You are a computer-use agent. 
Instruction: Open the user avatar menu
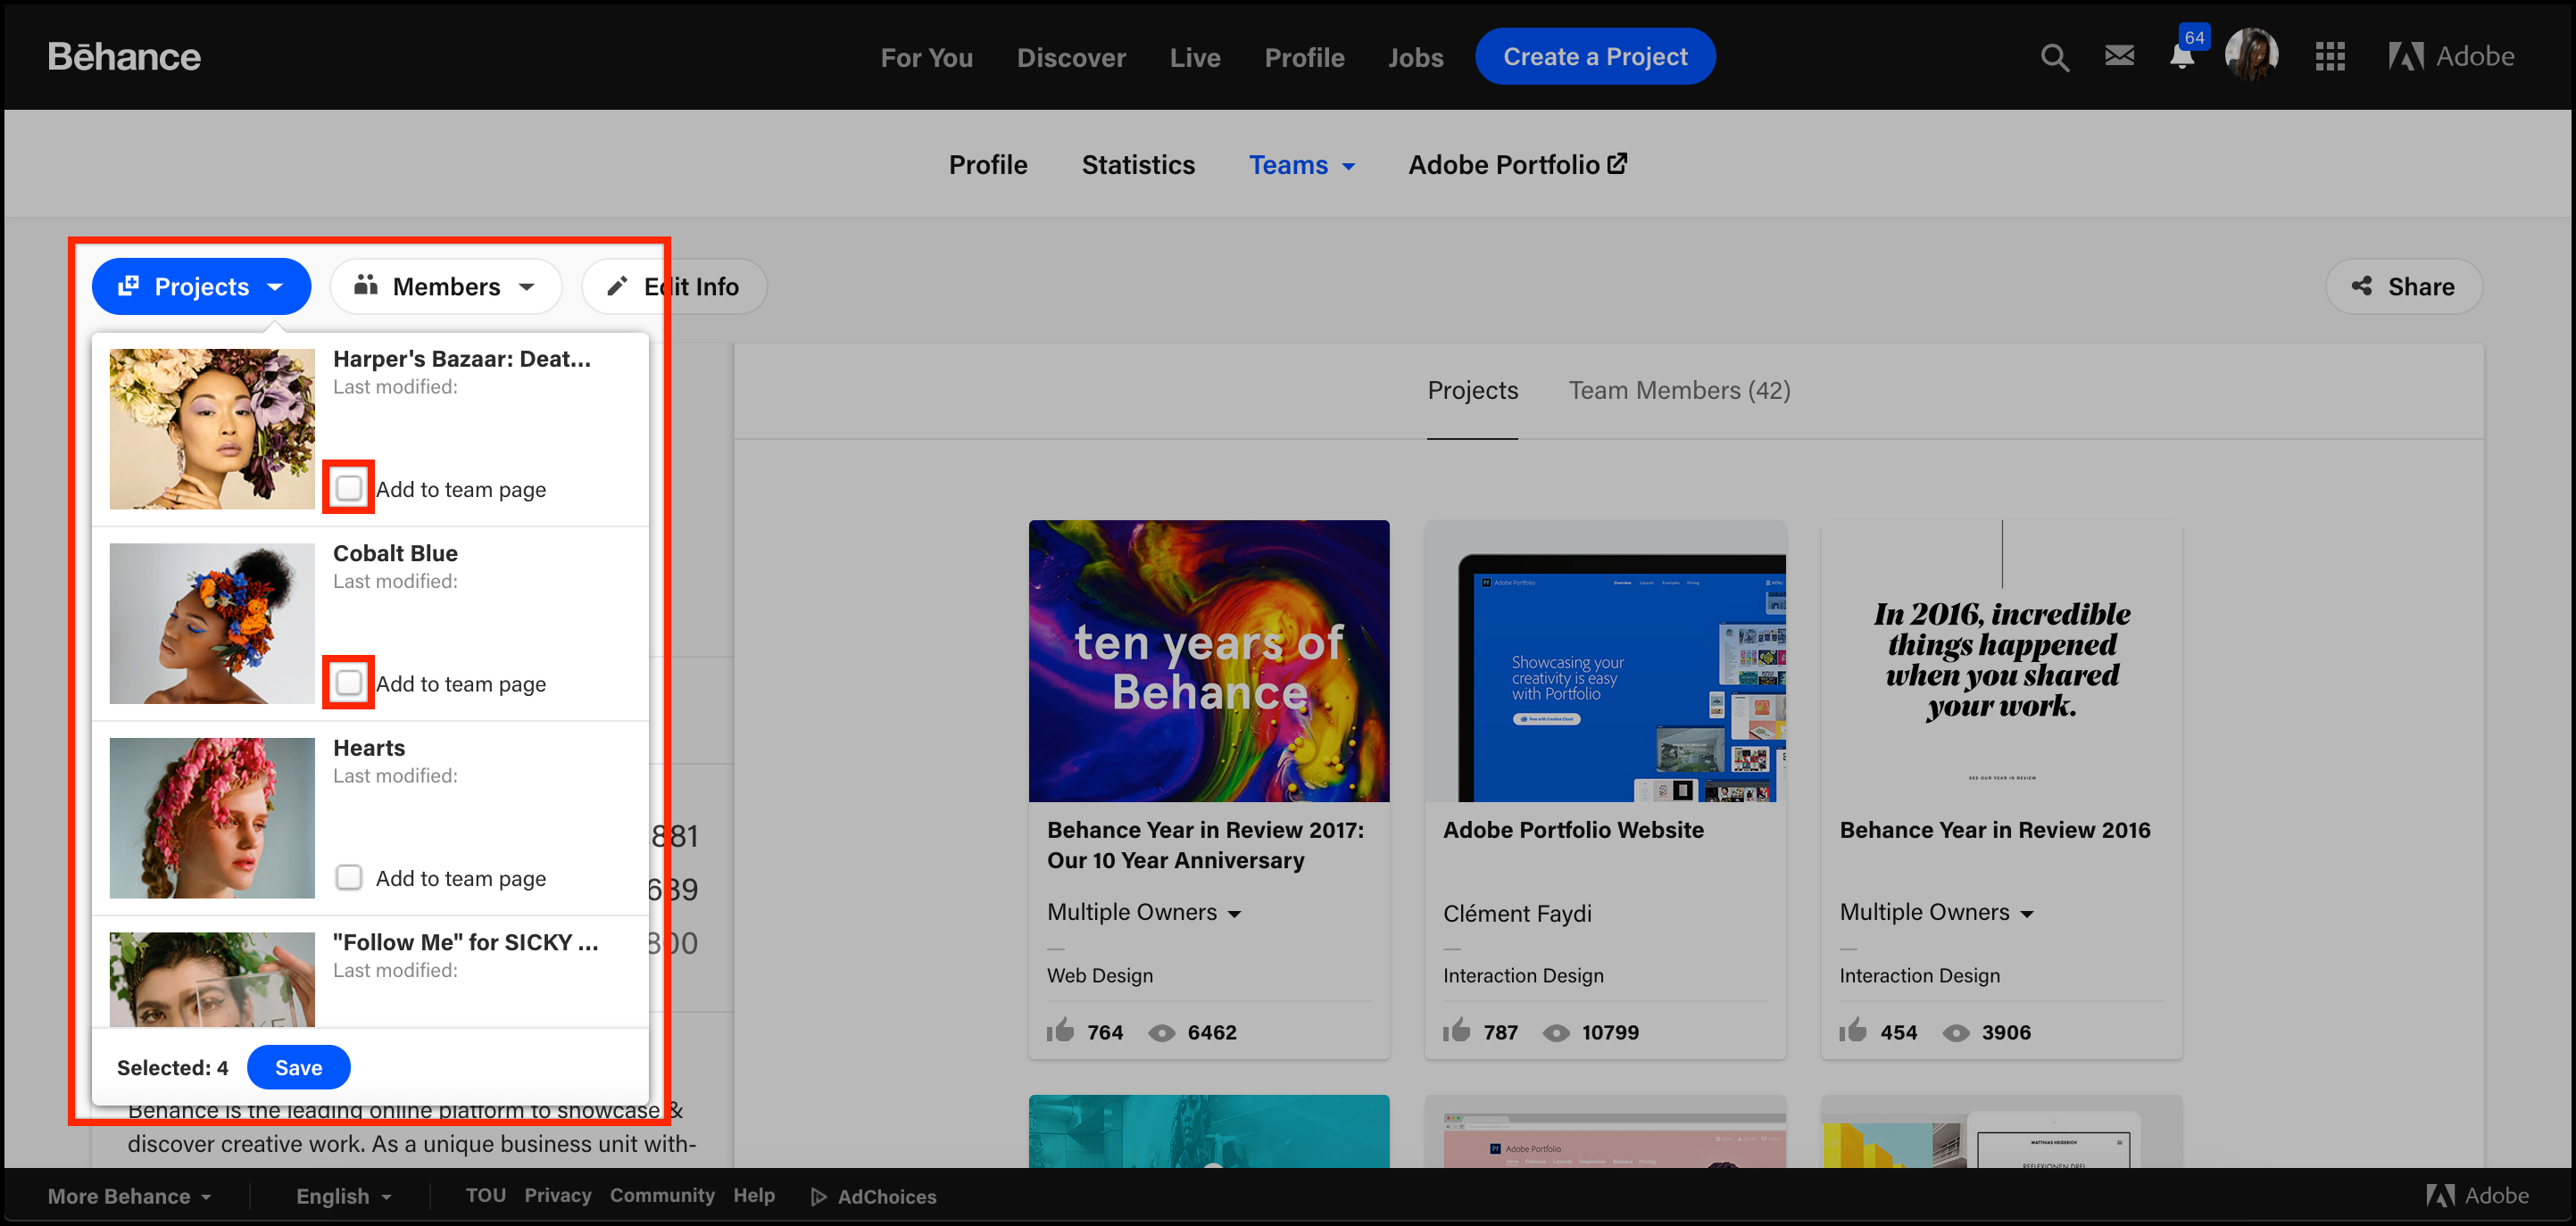coord(2251,55)
